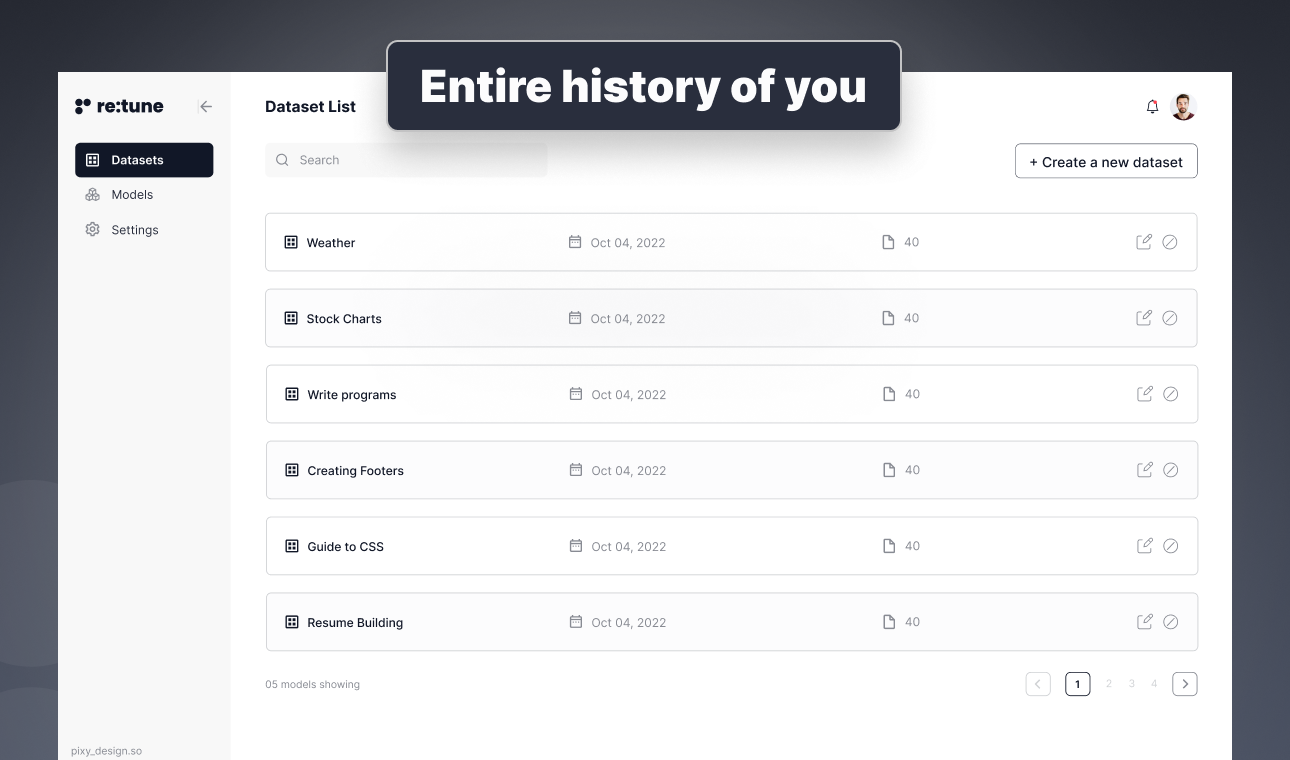Open the Resume Building dataset row
The width and height of the screenshot is (1290, 760).
(x=732, y=622)
